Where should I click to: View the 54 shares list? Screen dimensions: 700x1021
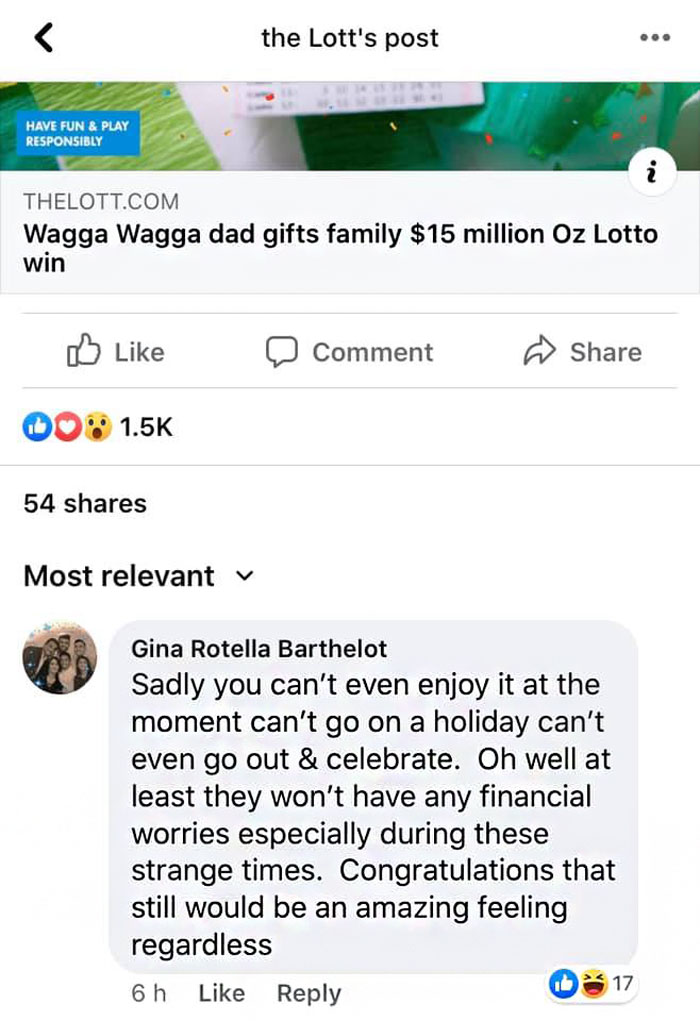pos(84,503)
